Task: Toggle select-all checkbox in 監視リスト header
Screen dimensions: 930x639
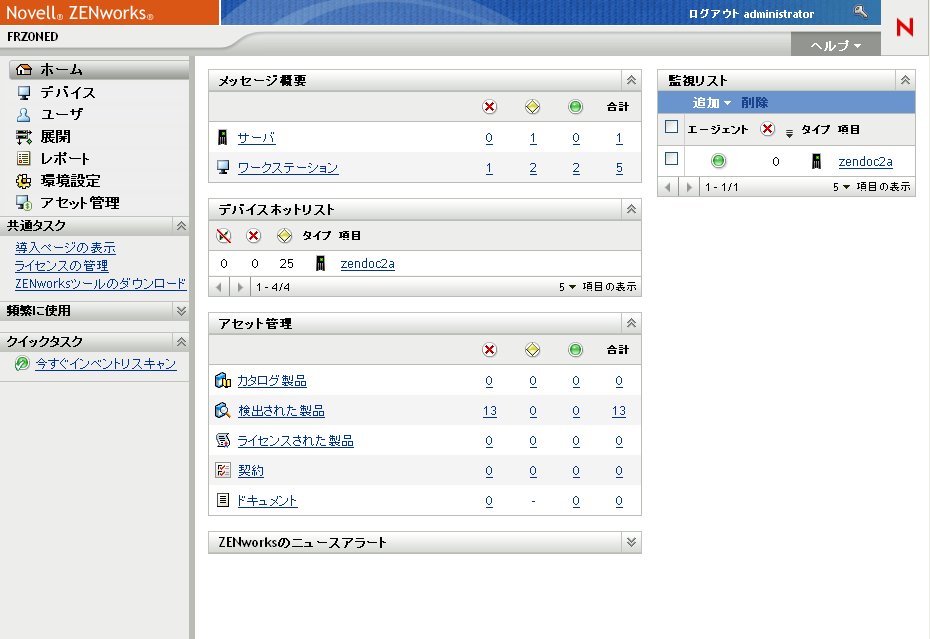Action: click(671, 127)
